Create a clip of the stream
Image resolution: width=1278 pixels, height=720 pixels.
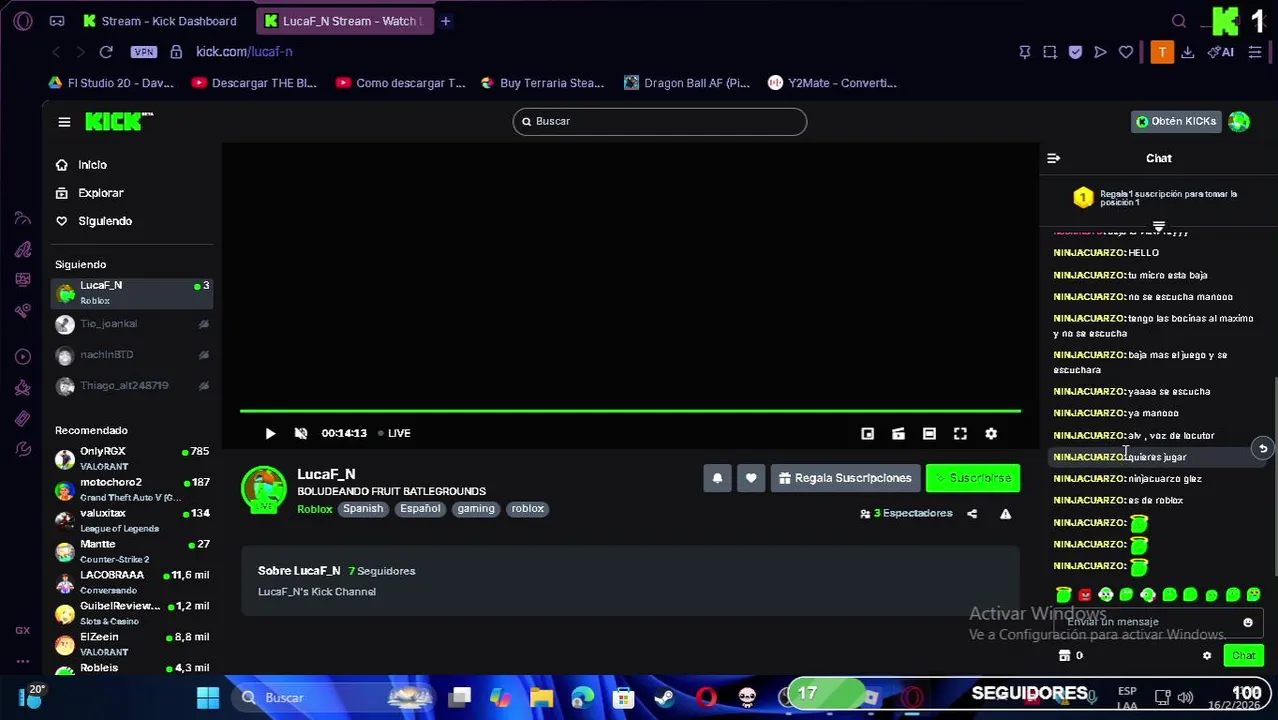pyautogui.click(x=898, y=433)
